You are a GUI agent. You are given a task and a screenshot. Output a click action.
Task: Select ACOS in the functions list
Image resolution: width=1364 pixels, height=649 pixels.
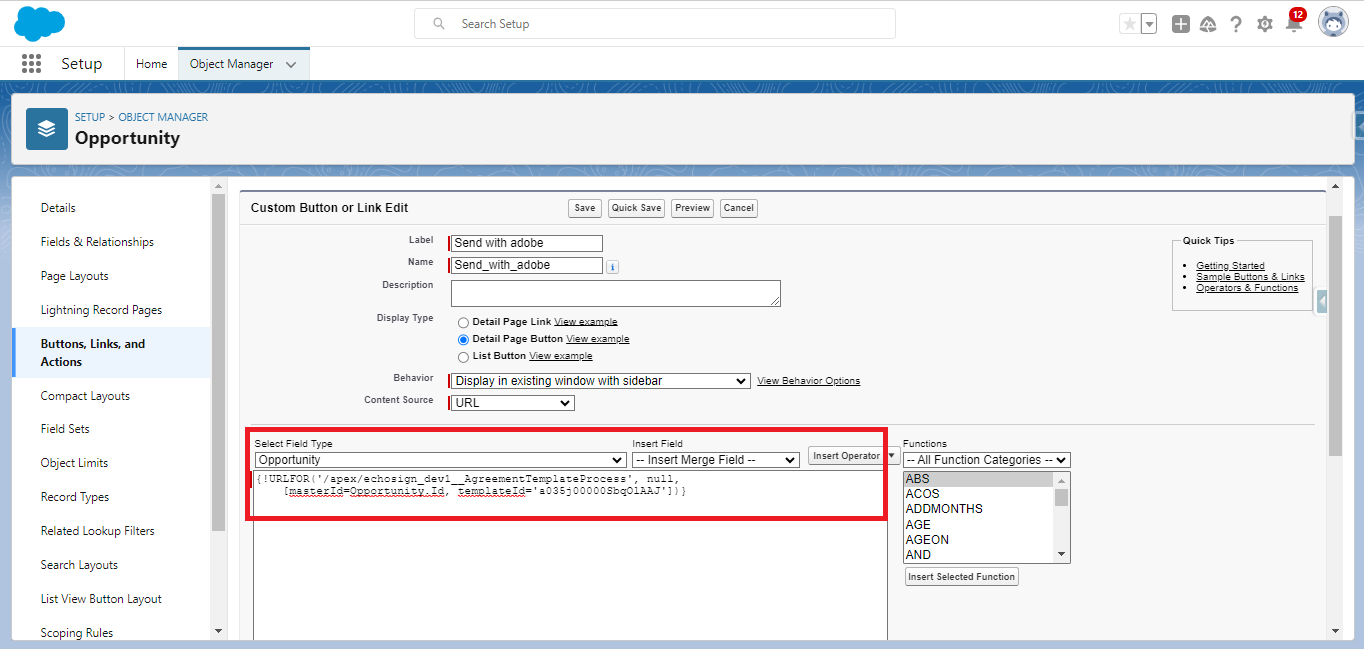(x=979, y=494)
